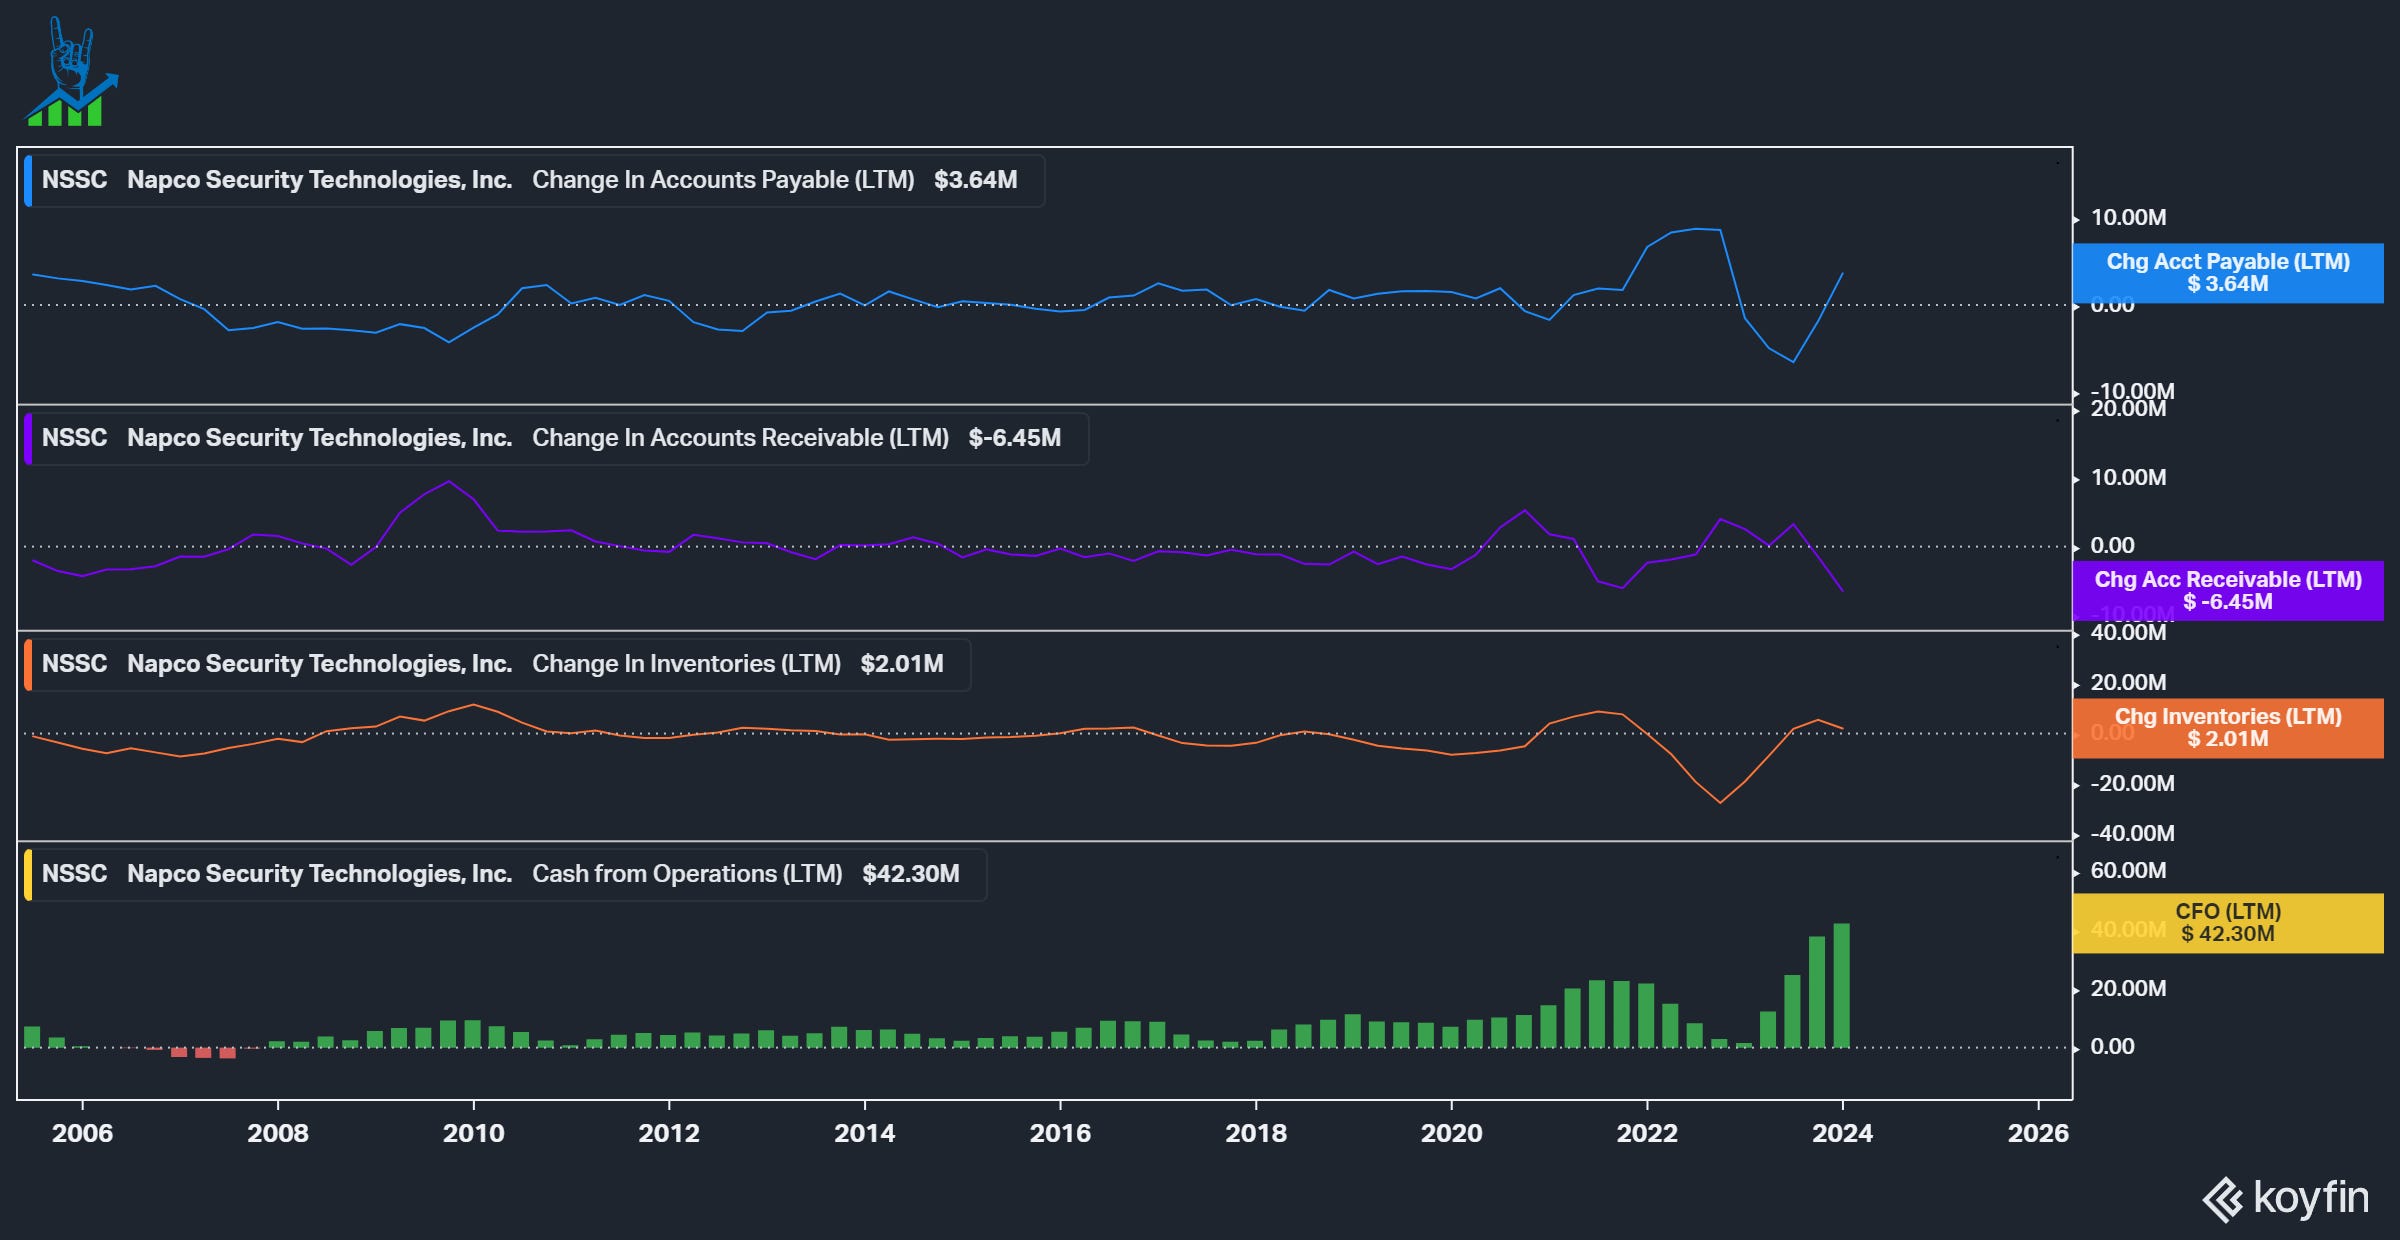Screen dimensions: 2400x1240
Task: Click the 2012 x-axis label
Action: [669, 1133]
